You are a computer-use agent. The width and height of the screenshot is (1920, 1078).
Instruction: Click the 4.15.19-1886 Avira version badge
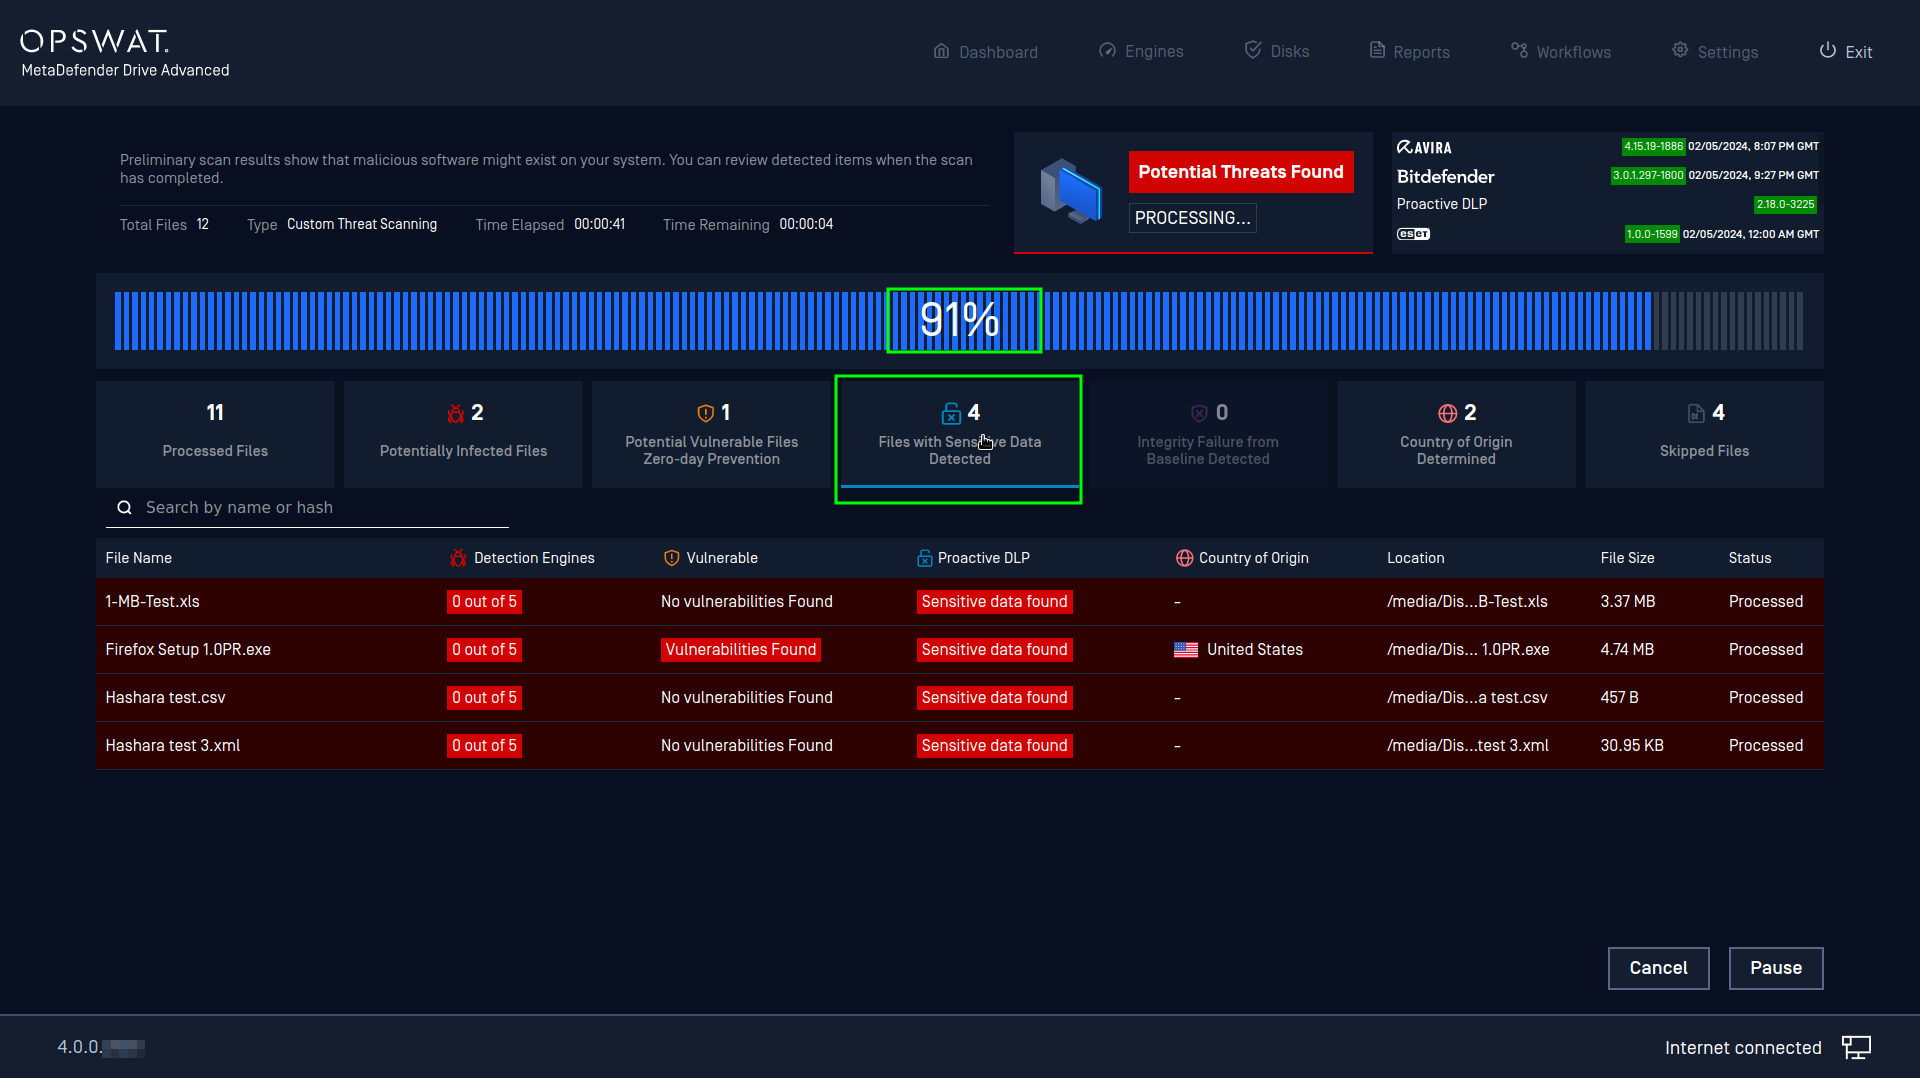pyautogui.click(x=1653, y=146)
